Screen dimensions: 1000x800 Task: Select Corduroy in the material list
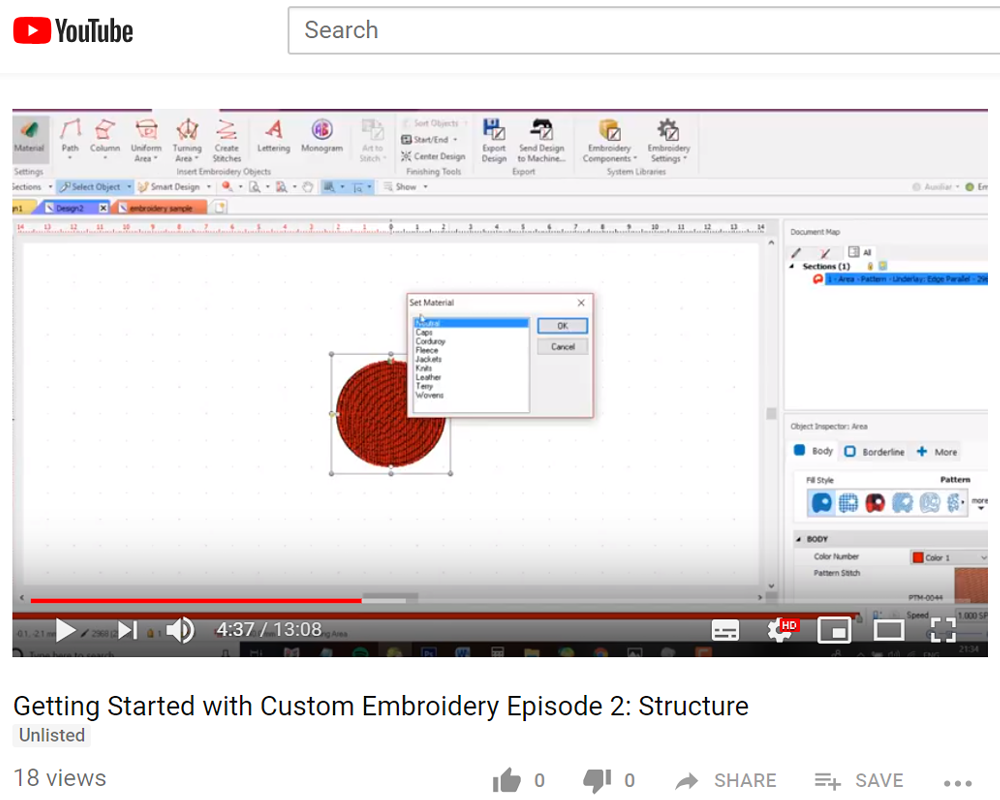coord(430,341)
